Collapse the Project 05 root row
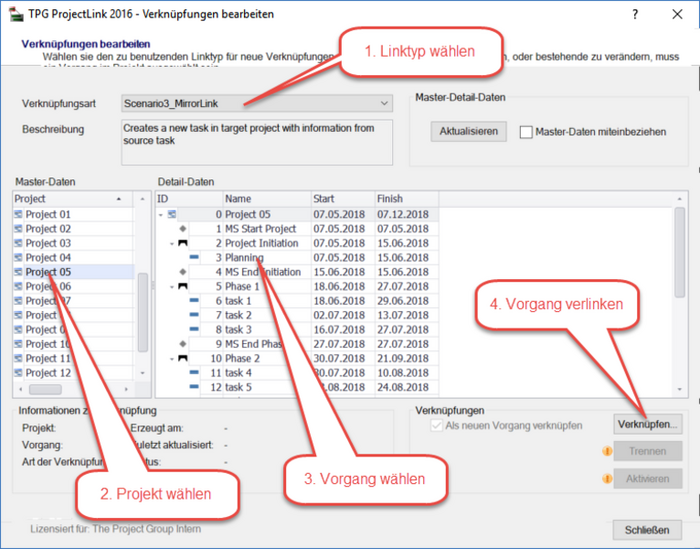700x549 pixels. 161,215
